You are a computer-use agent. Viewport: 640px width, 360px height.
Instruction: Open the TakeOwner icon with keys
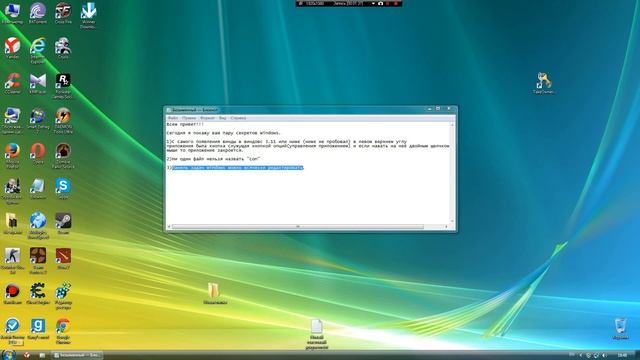(544, 83)
